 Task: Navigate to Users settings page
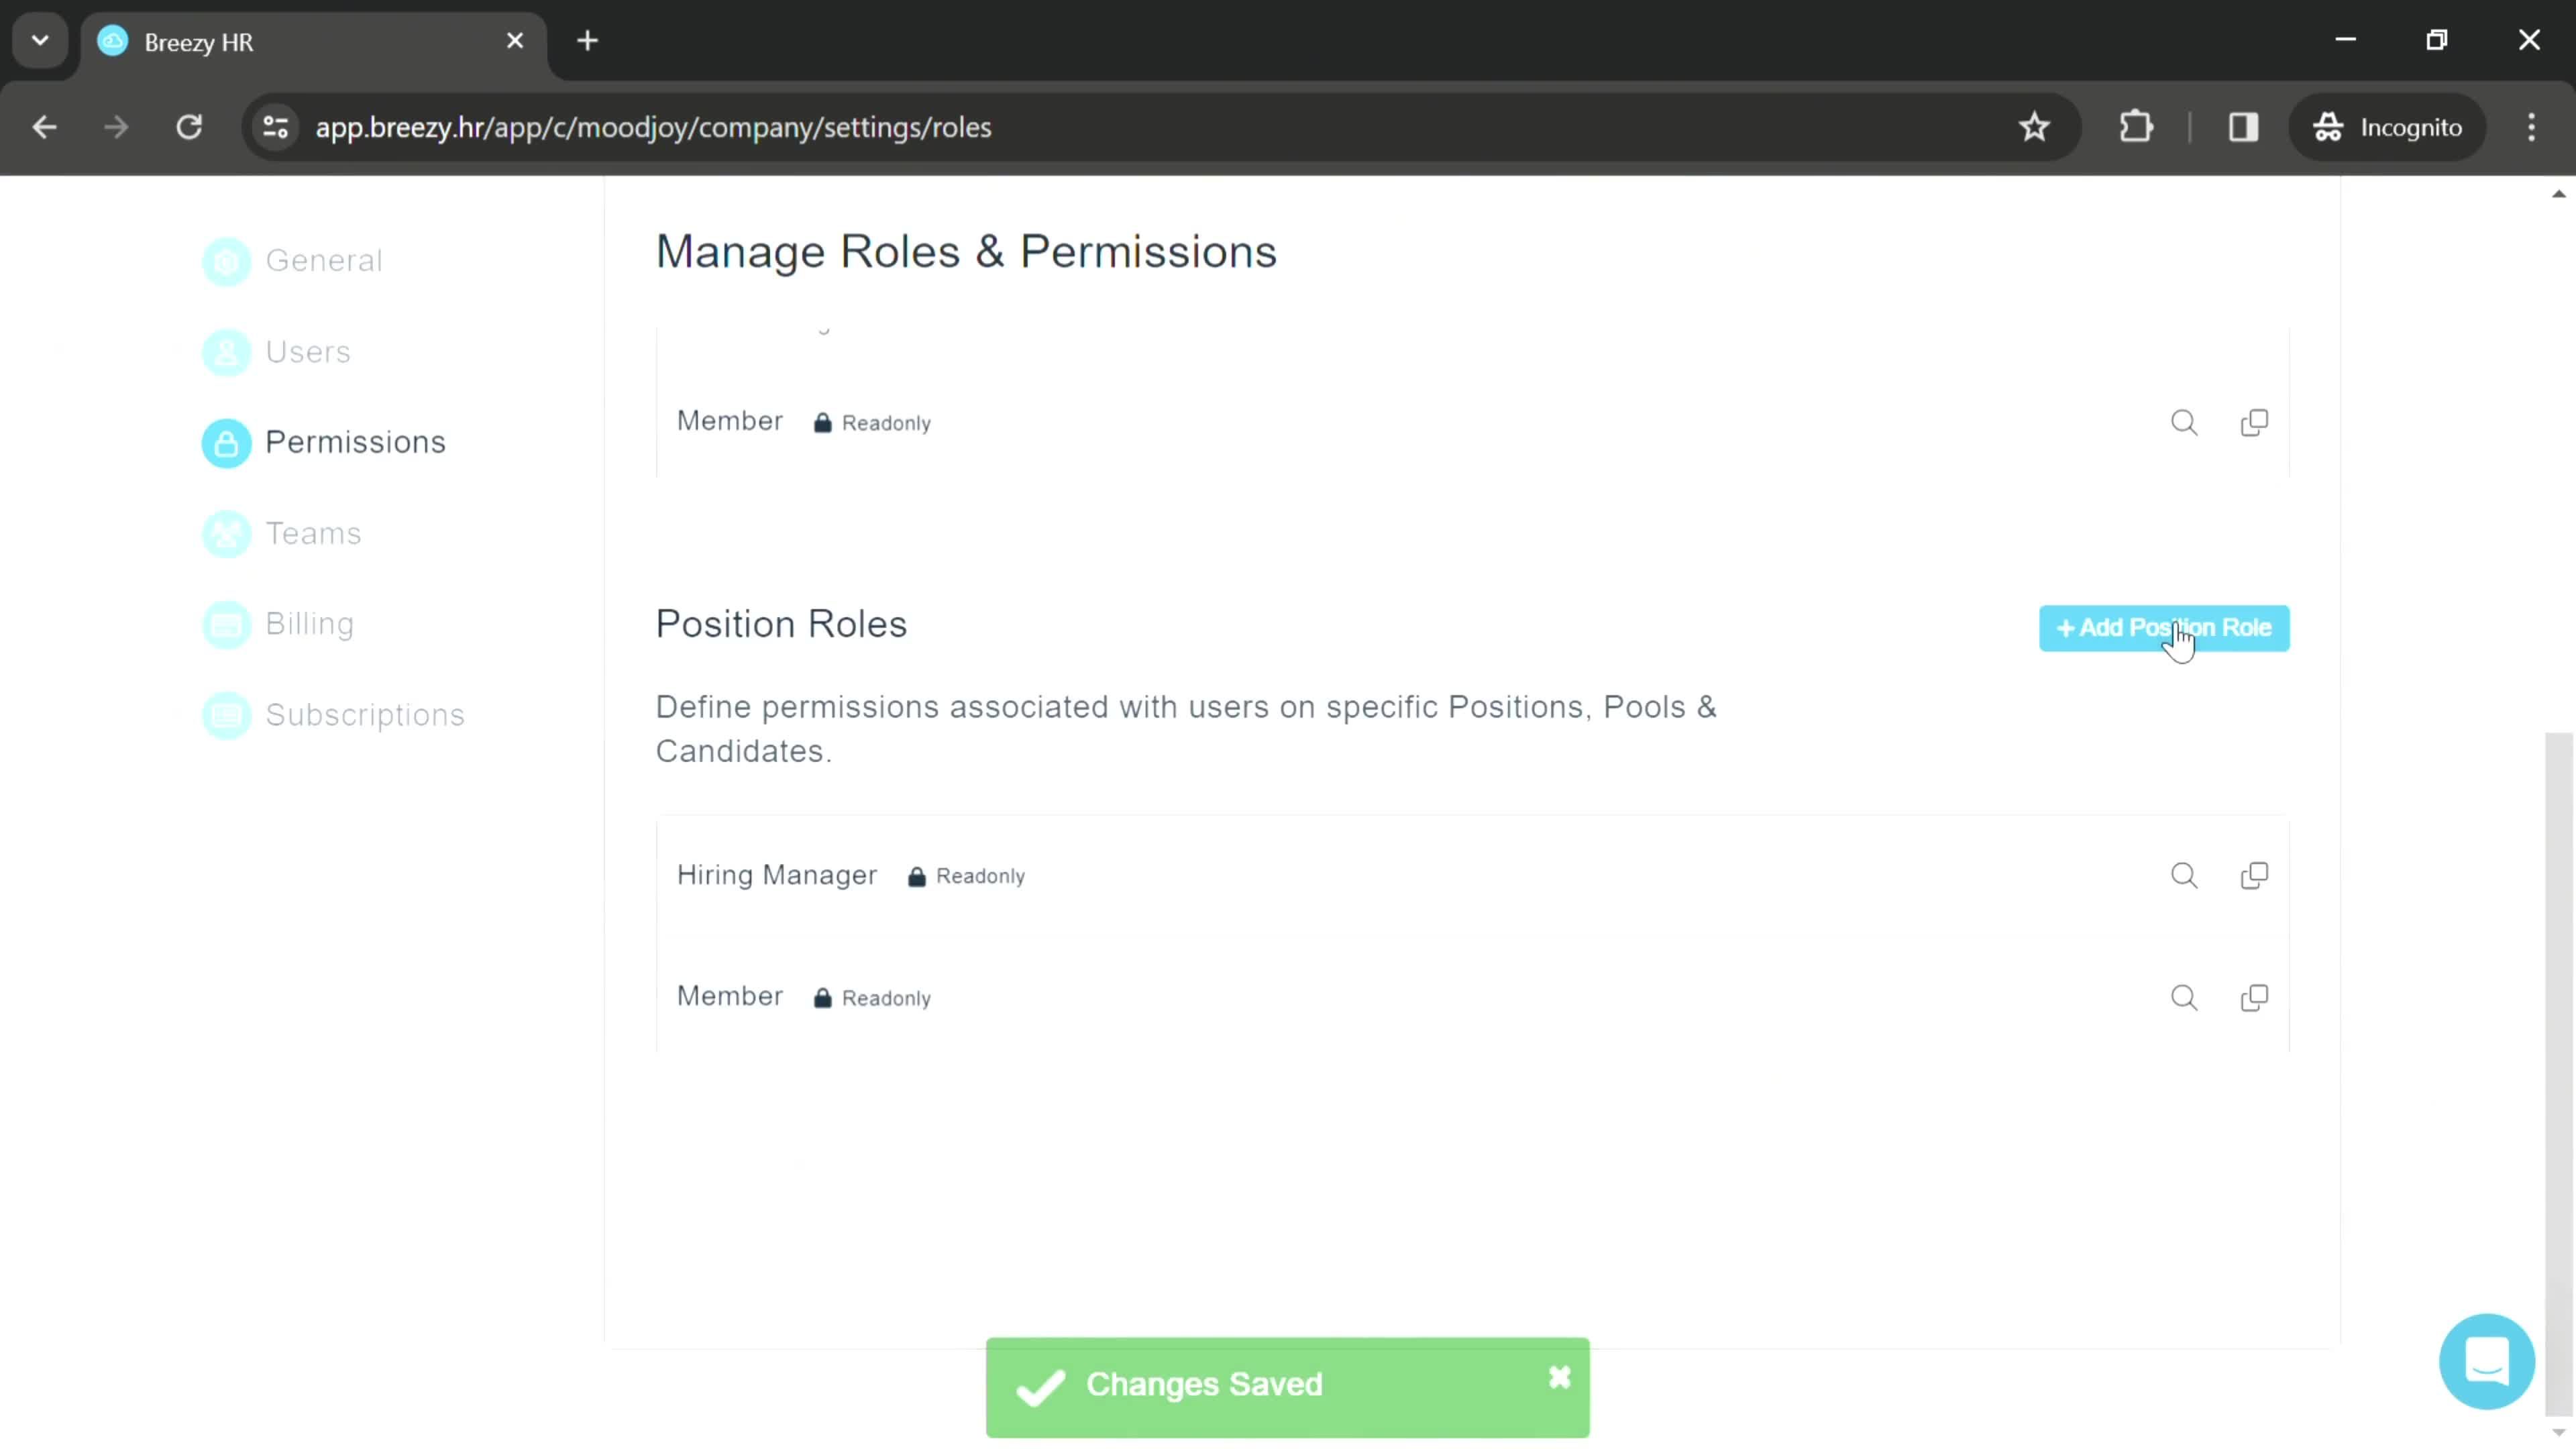(x=308, y=350)
